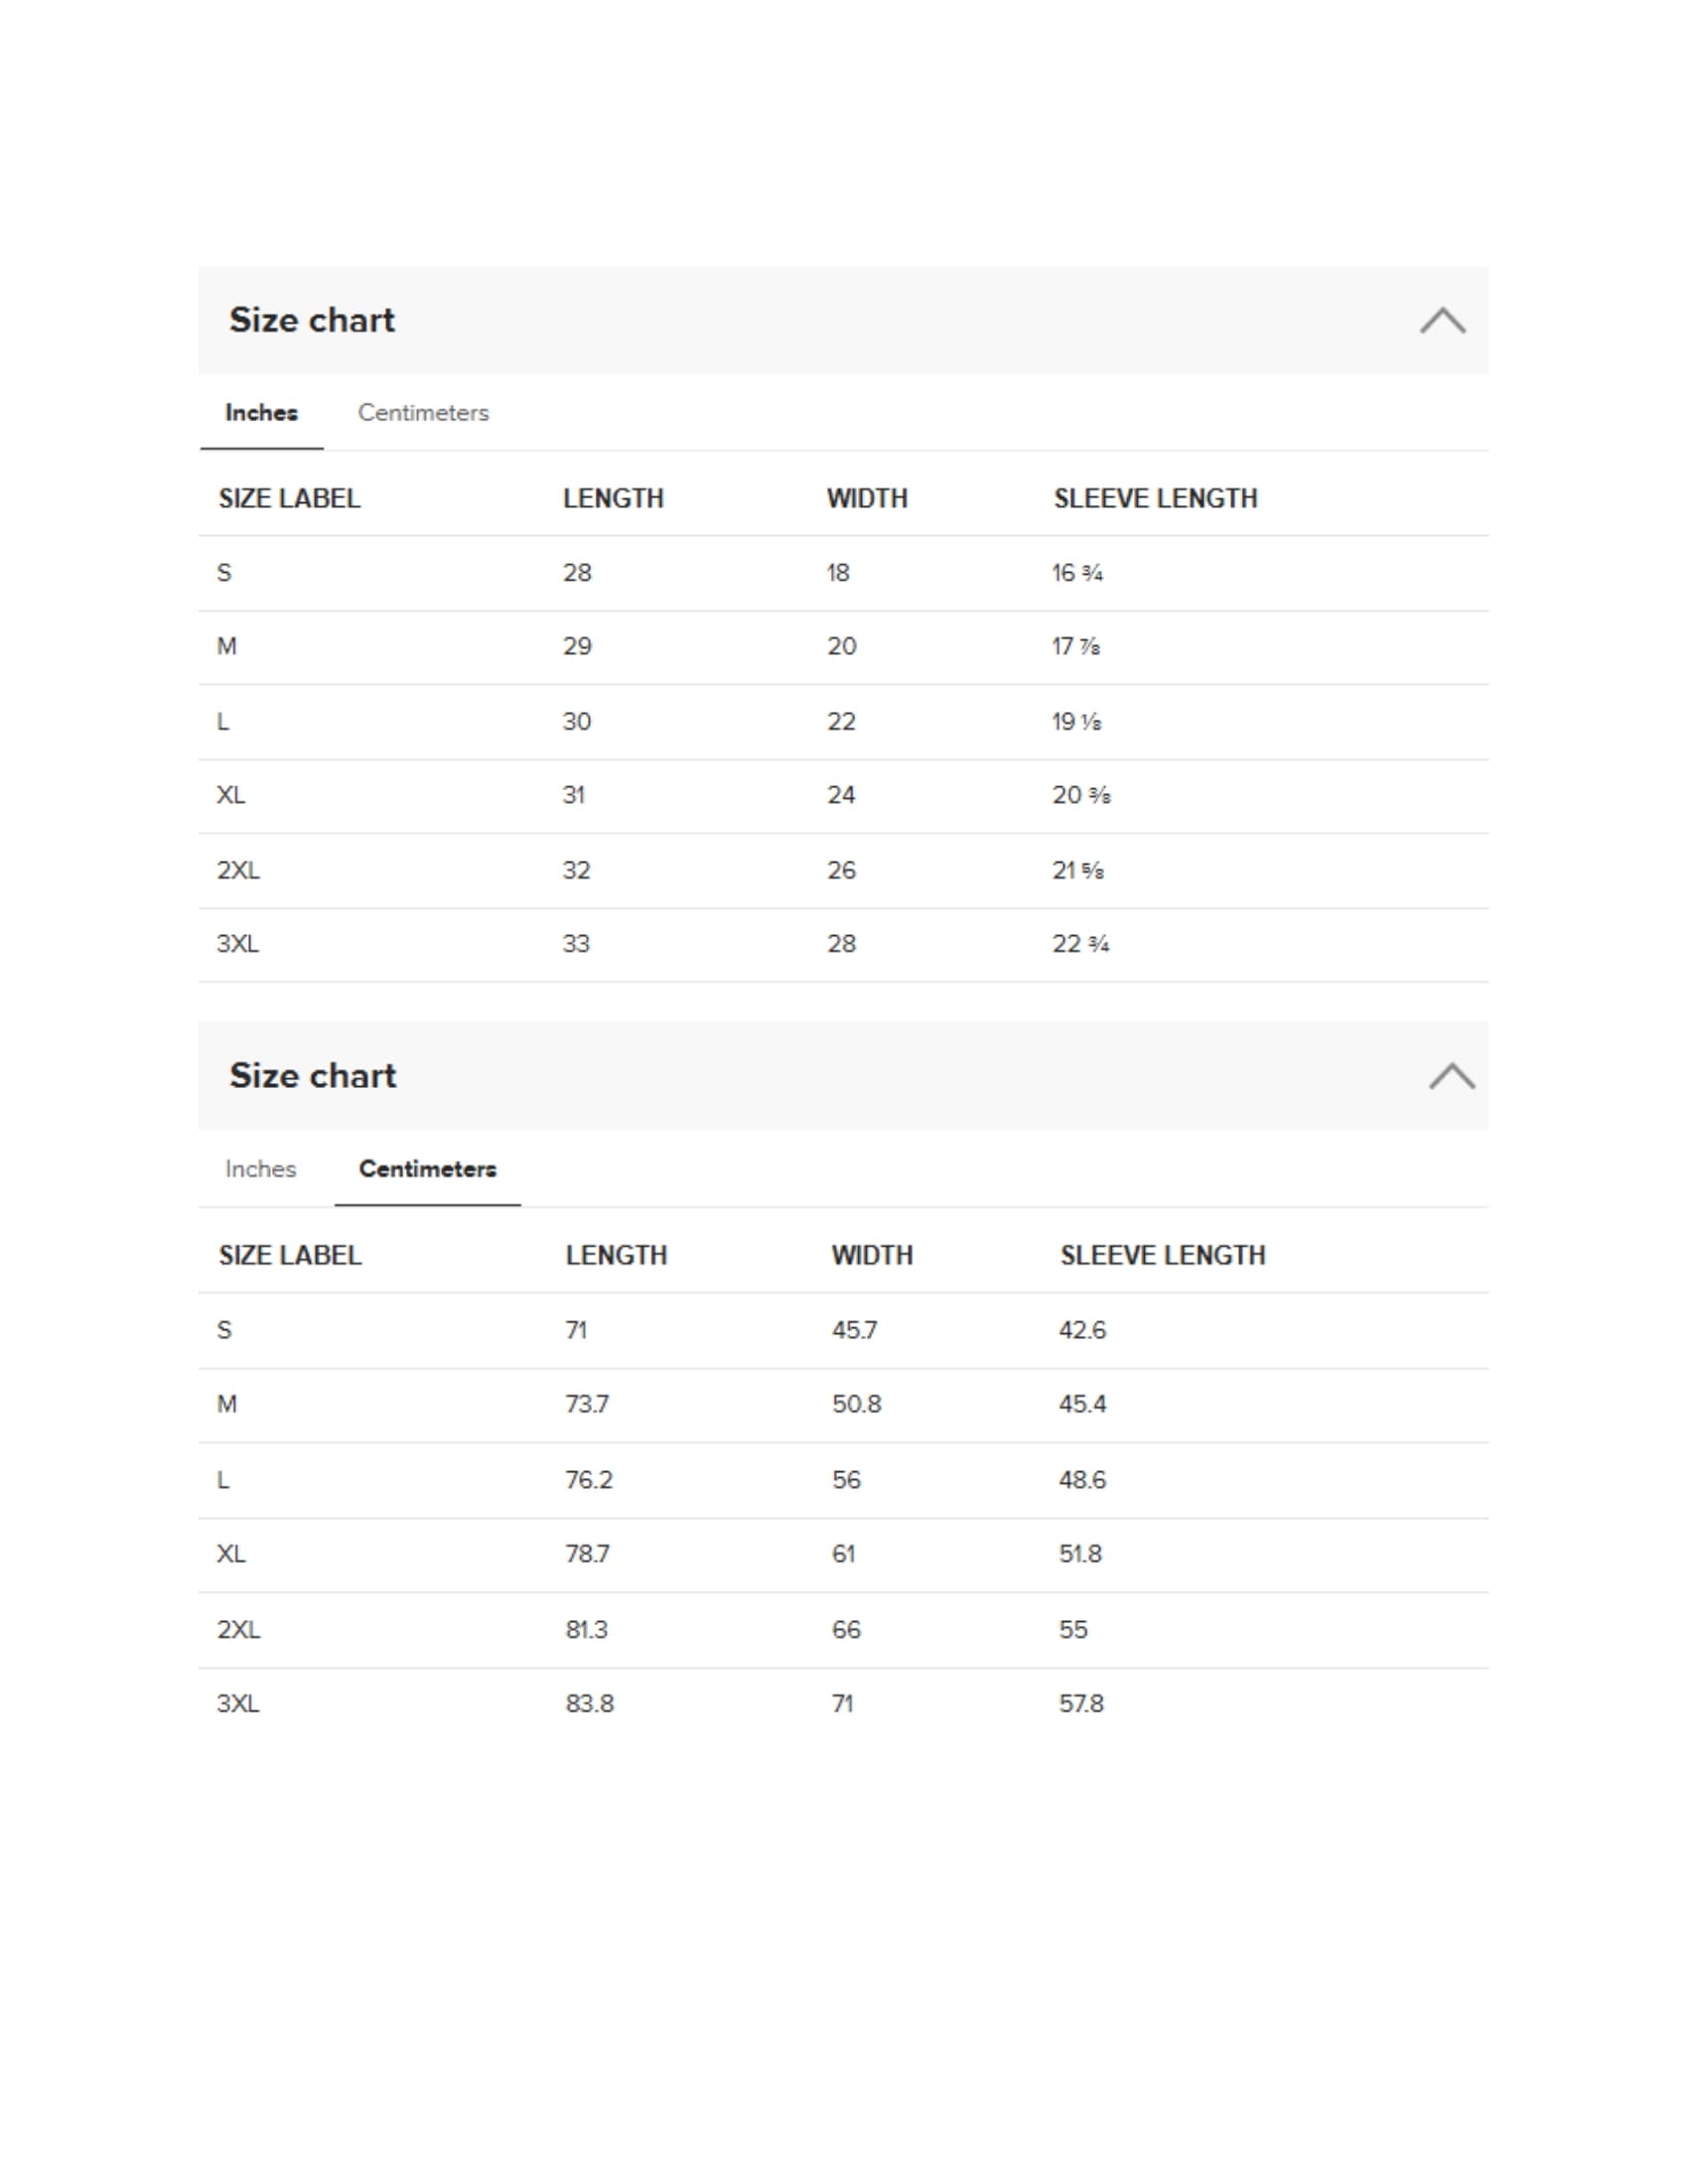Viewport: 1688px width, 2184px height.
Task: Click the 17 ⅞ sleeve length for size M
Action: 1076,647
